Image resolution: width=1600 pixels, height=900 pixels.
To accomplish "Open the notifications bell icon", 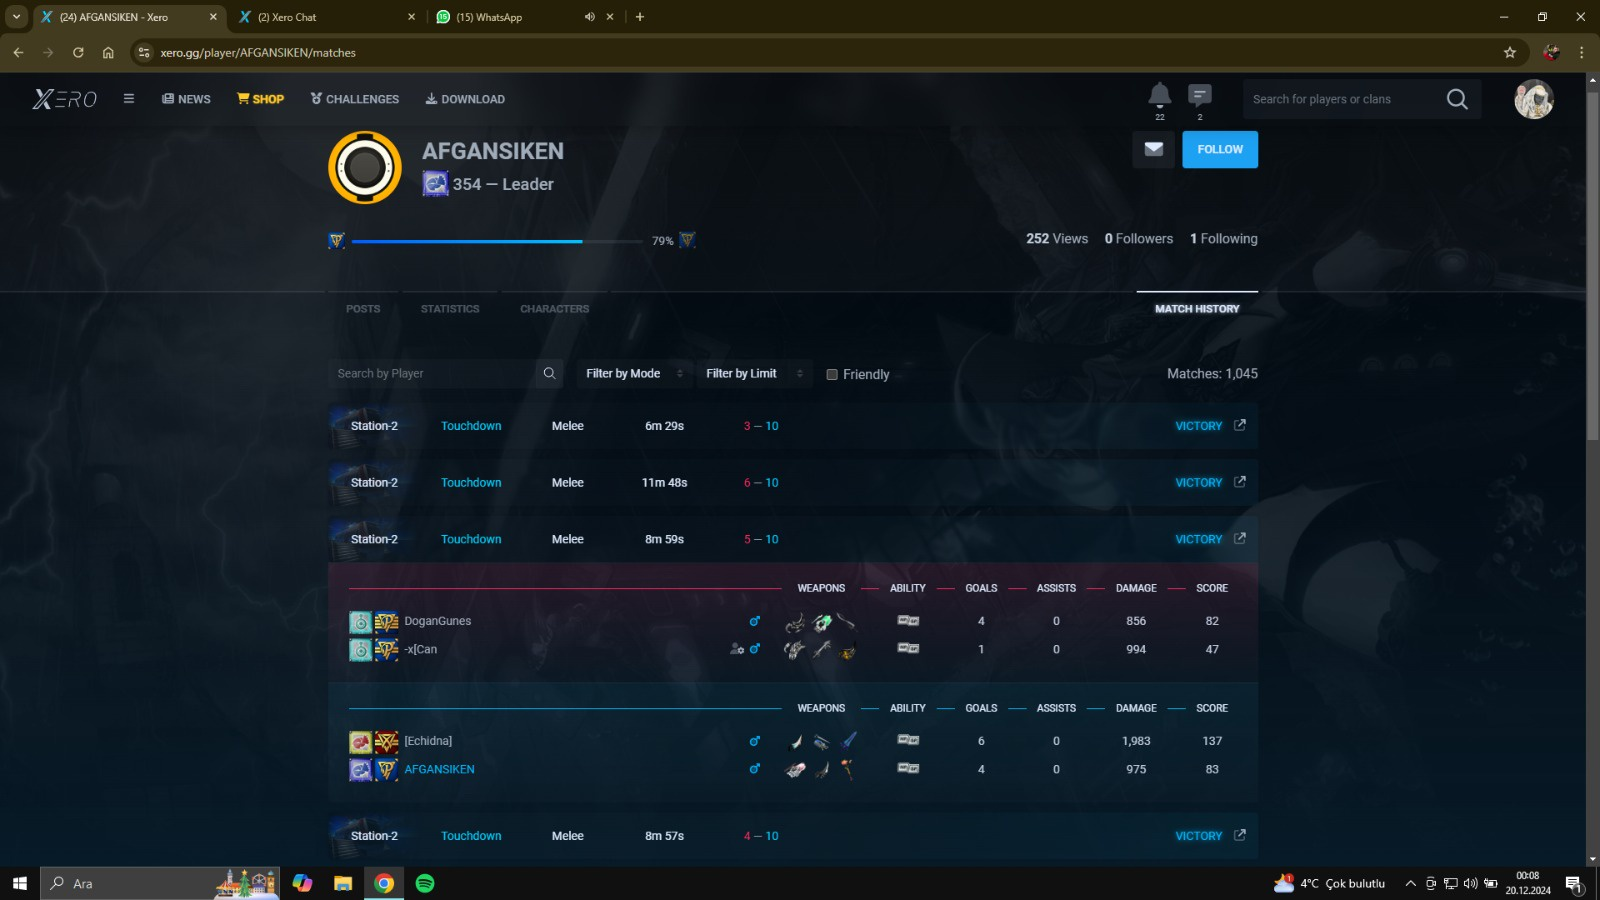I will [x=1159, y=95].
